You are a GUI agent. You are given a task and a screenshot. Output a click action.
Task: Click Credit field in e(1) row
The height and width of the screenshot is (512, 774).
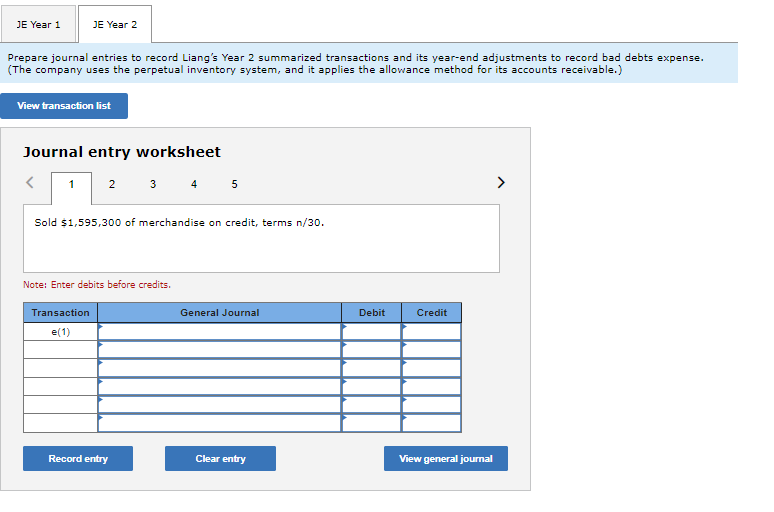[431, 332]
